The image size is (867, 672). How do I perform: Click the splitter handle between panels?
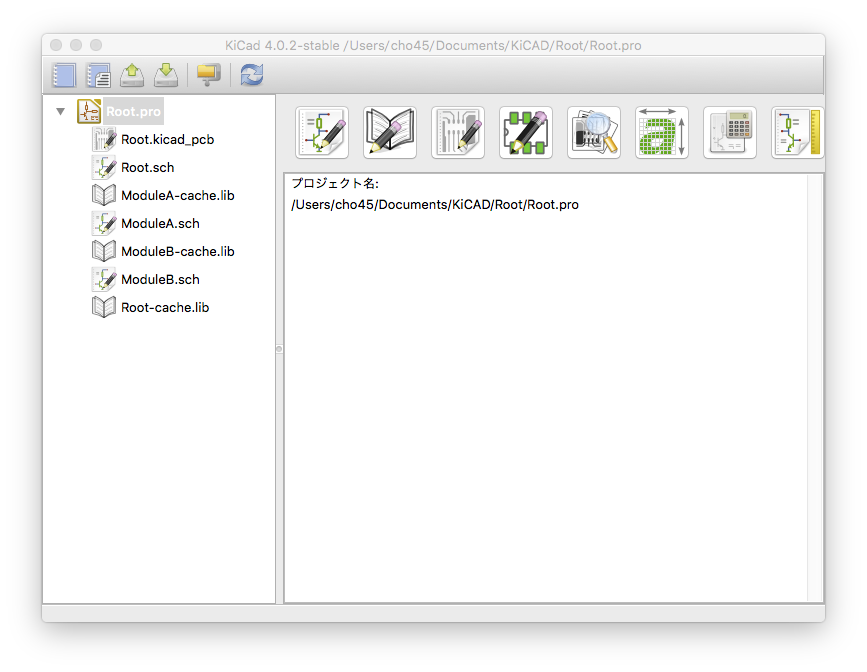(x=279, y=348)
